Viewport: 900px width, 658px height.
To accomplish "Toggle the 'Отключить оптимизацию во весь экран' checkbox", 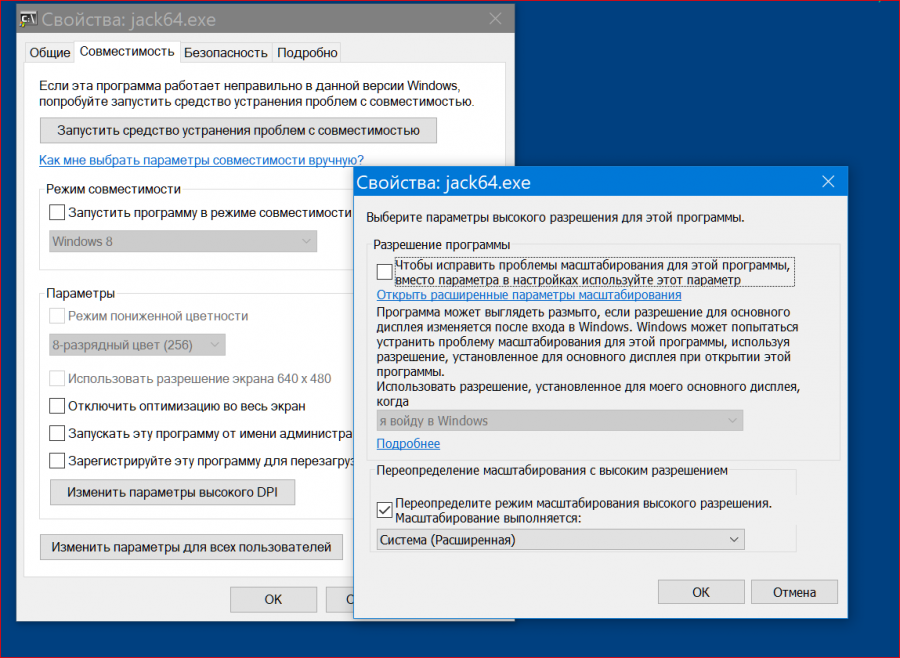I will (x=57, y=406).
